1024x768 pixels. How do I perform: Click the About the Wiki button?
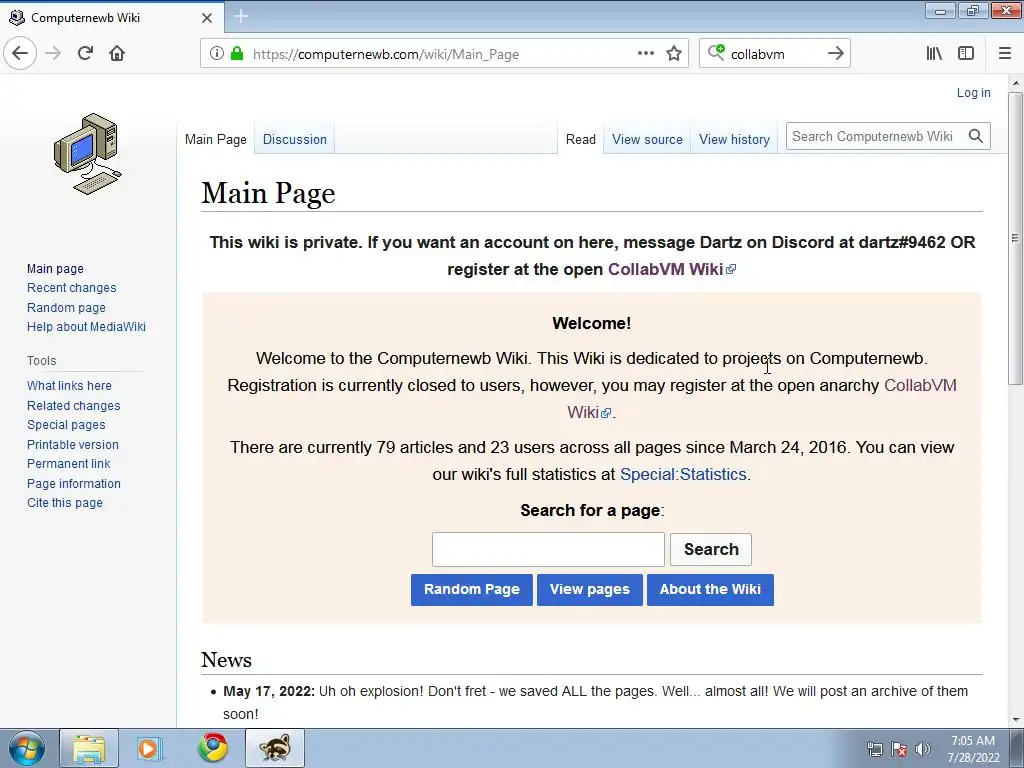[x=710, y=590]
